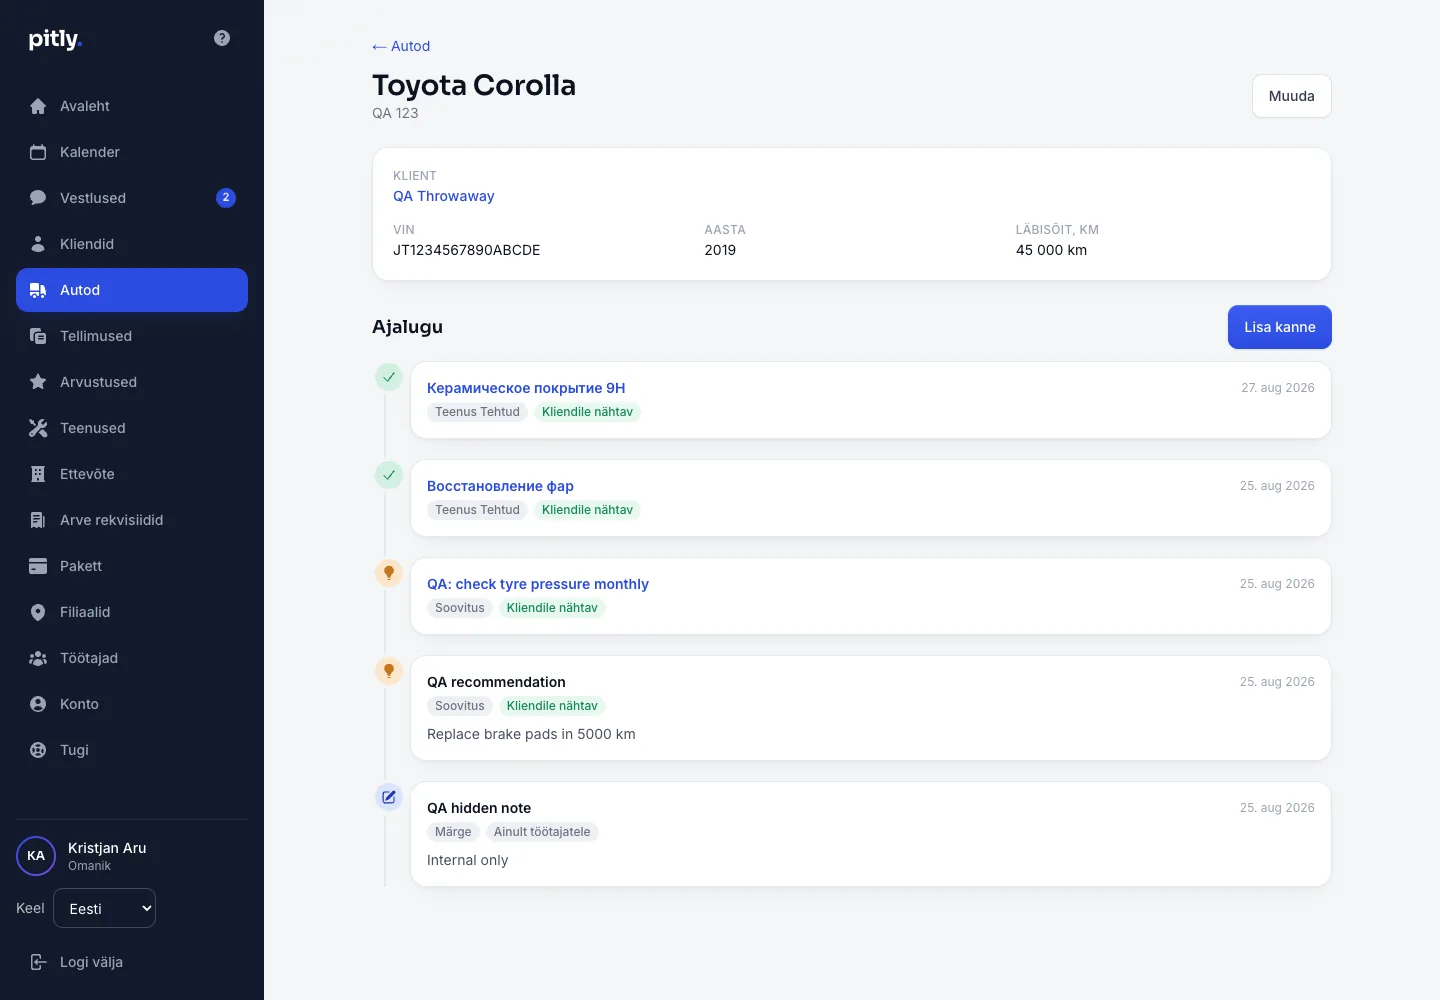Click the Töötajad group icon

(x=38, y=658)
